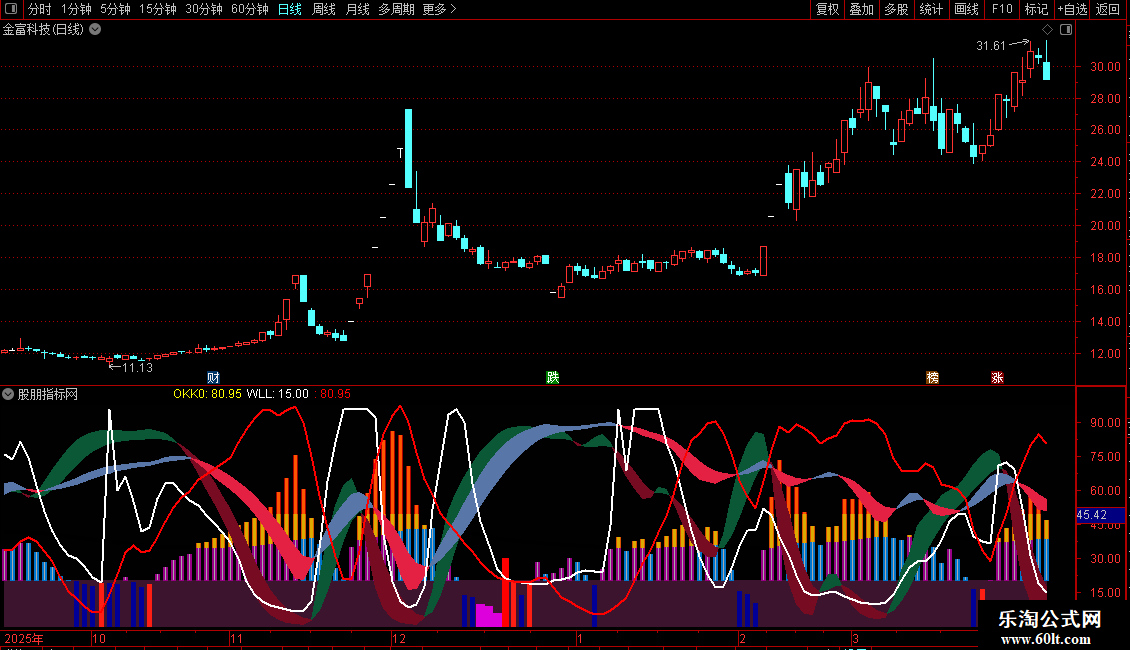Expand the 金富科技(日线) dropdown arrow
Image resolution: width=1130 pixels, height=650 pixels.
click(x=95, y=30)
